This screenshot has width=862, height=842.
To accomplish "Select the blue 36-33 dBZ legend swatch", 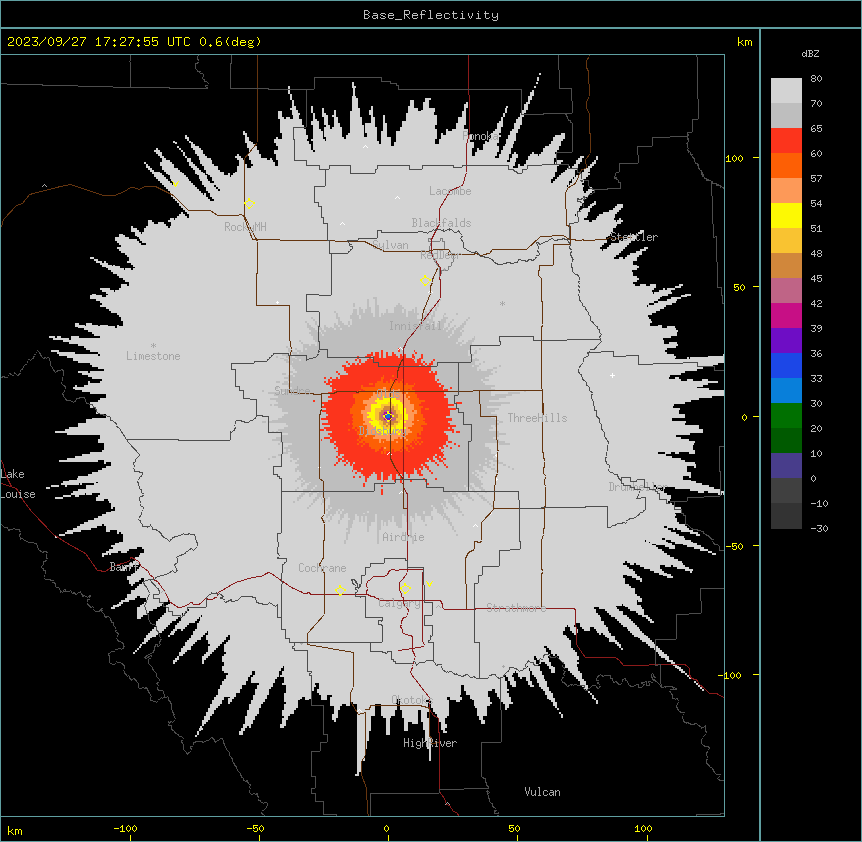I will click(786, 365).
